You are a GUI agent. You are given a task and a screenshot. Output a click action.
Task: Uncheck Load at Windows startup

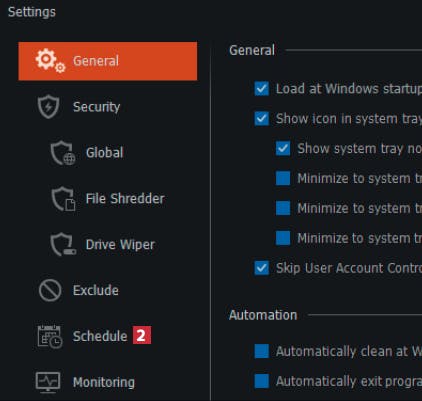click(262, 89)
